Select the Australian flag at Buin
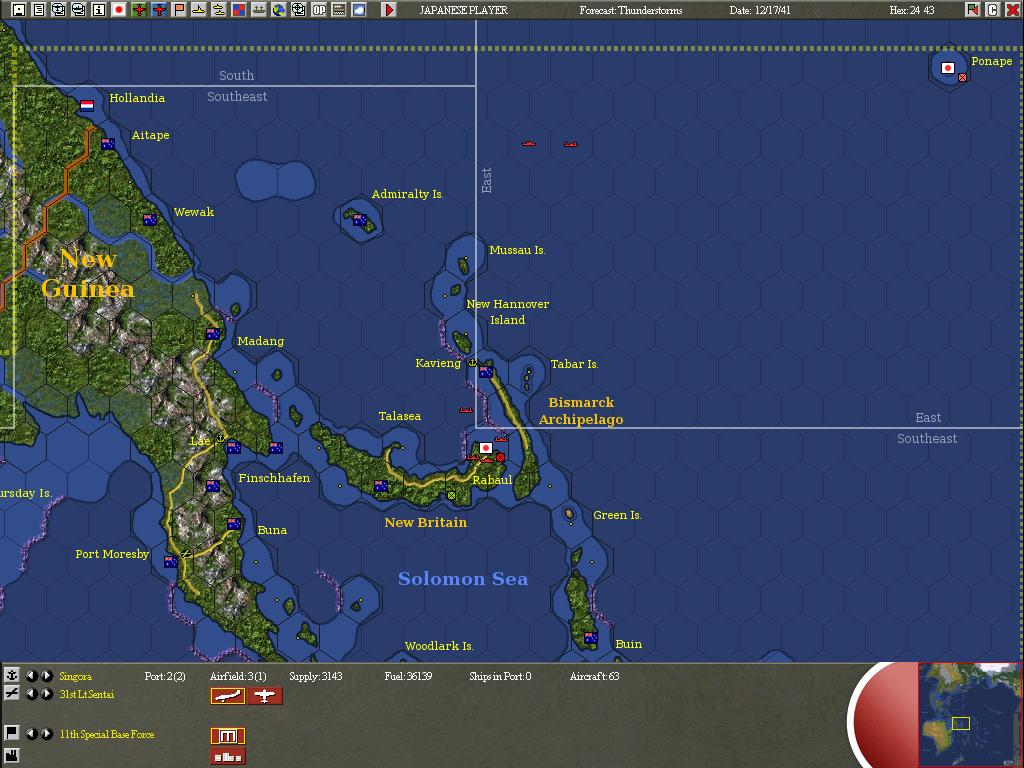 tap(590, 637)
